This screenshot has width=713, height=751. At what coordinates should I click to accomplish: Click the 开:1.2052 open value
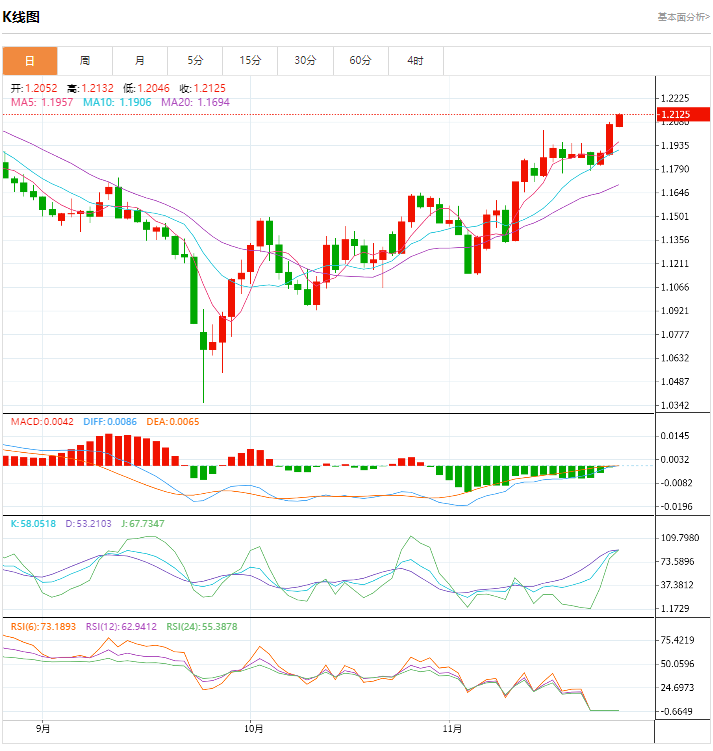(34, 89)
